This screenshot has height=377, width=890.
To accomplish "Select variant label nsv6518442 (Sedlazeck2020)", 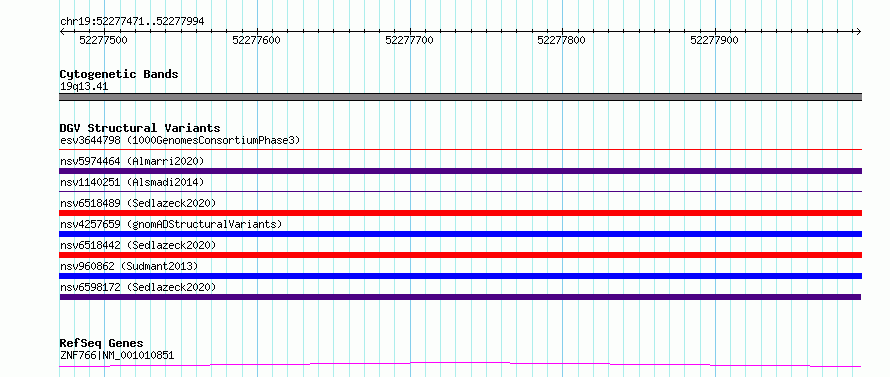I will click(138, 245).
